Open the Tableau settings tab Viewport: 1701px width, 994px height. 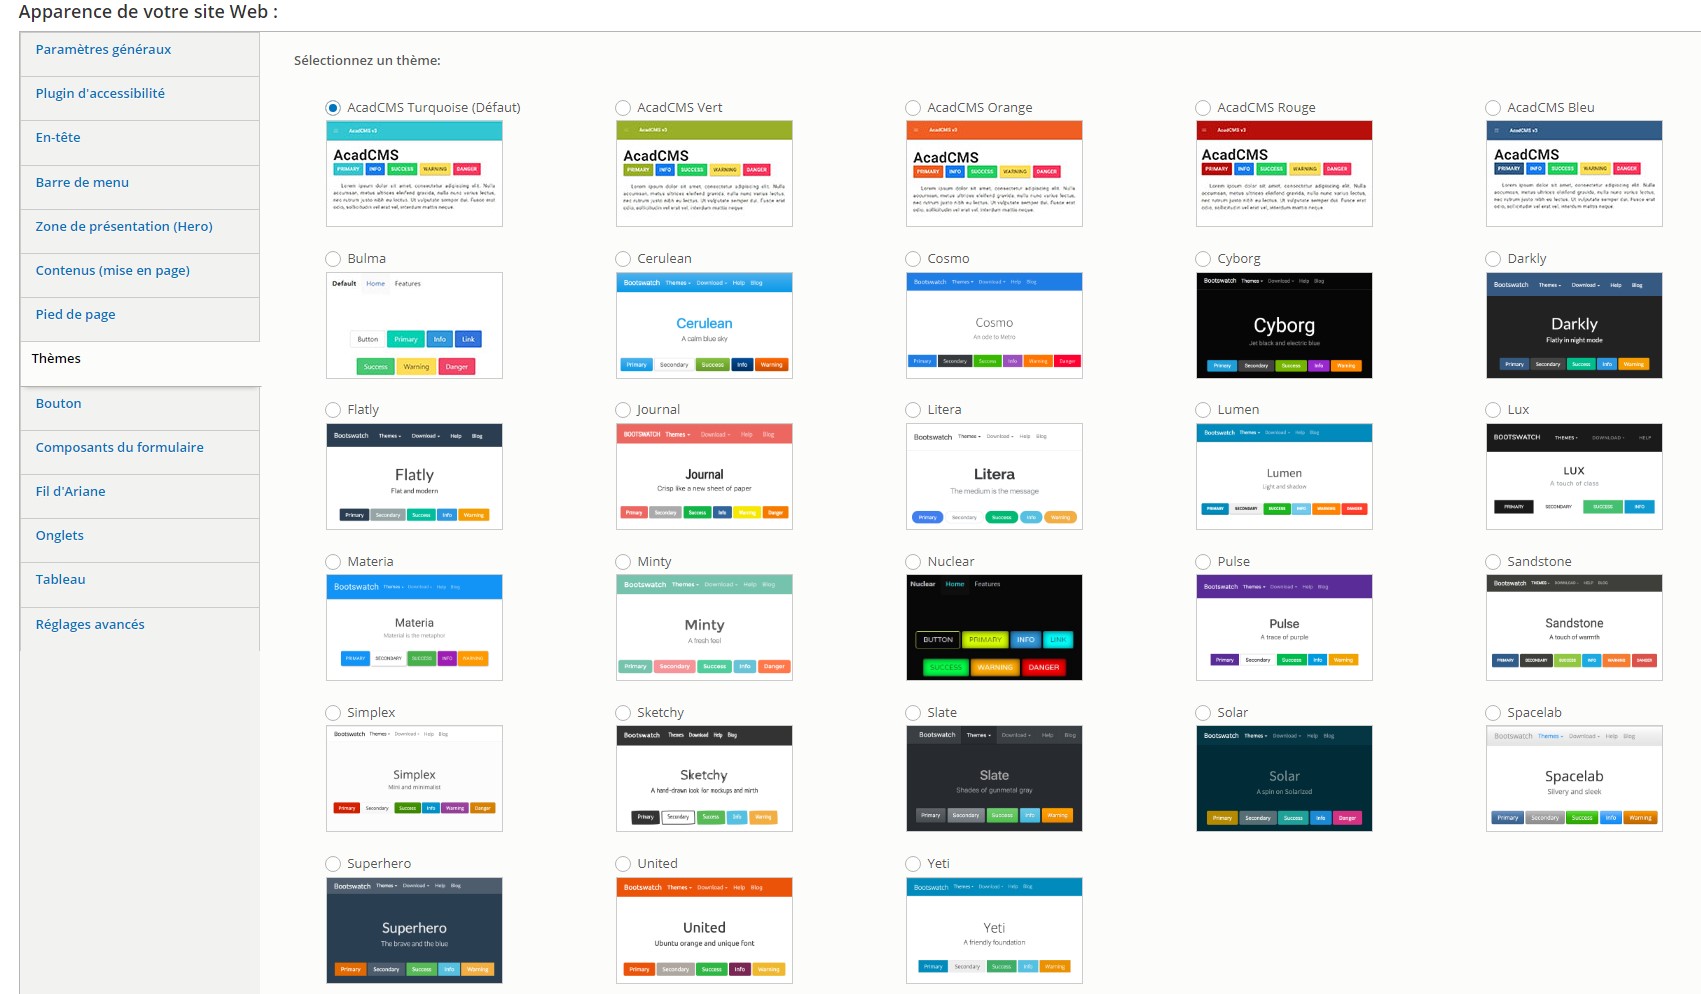click(x=140, y=585)
